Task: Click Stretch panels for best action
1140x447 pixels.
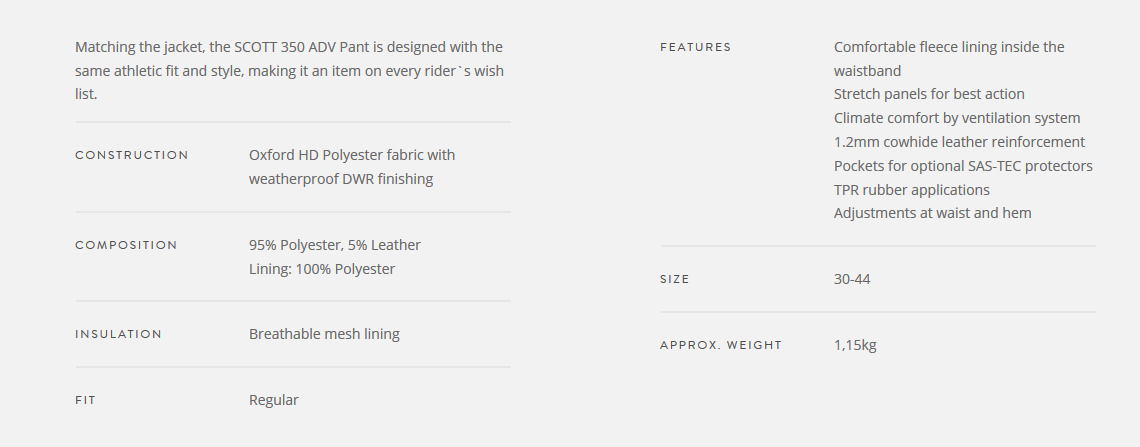Action: tap(929, 94)
